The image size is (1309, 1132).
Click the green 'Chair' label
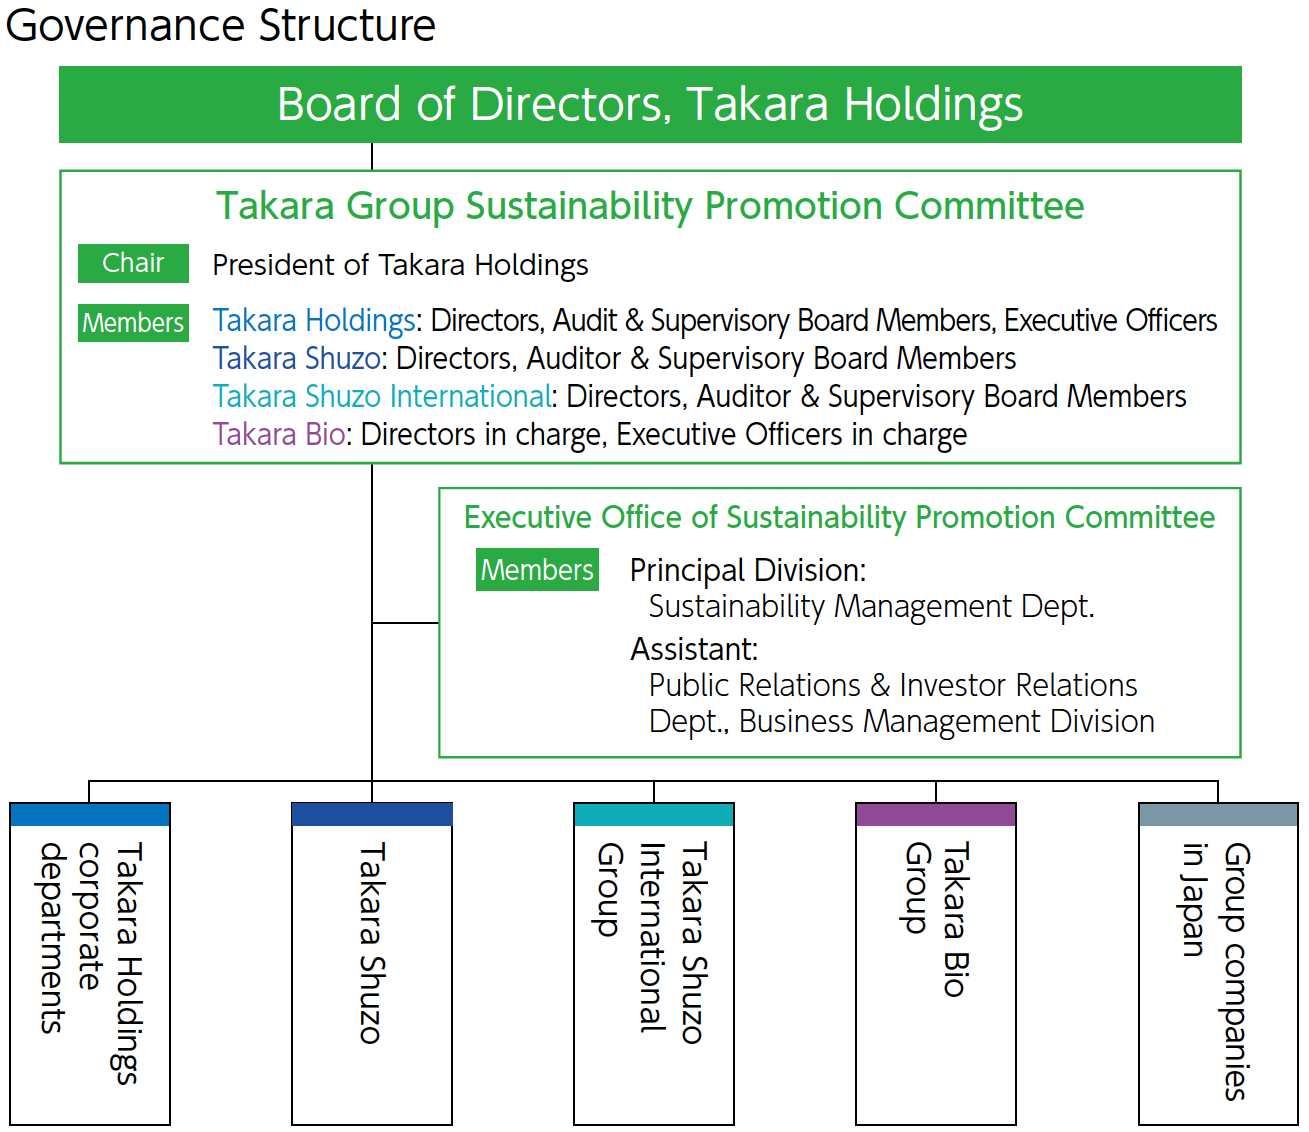pyautogui.click(x=133, y=264)
